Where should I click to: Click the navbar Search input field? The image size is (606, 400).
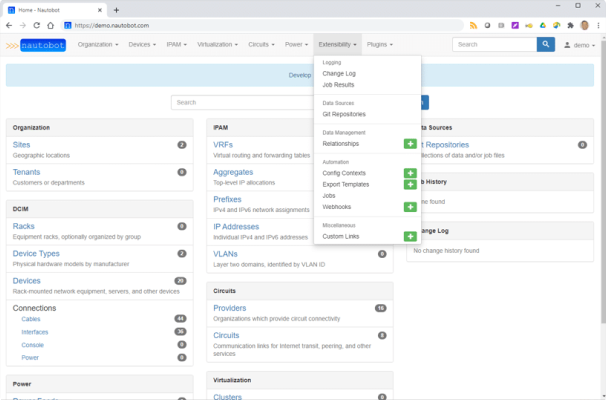[x=493, y=45]
